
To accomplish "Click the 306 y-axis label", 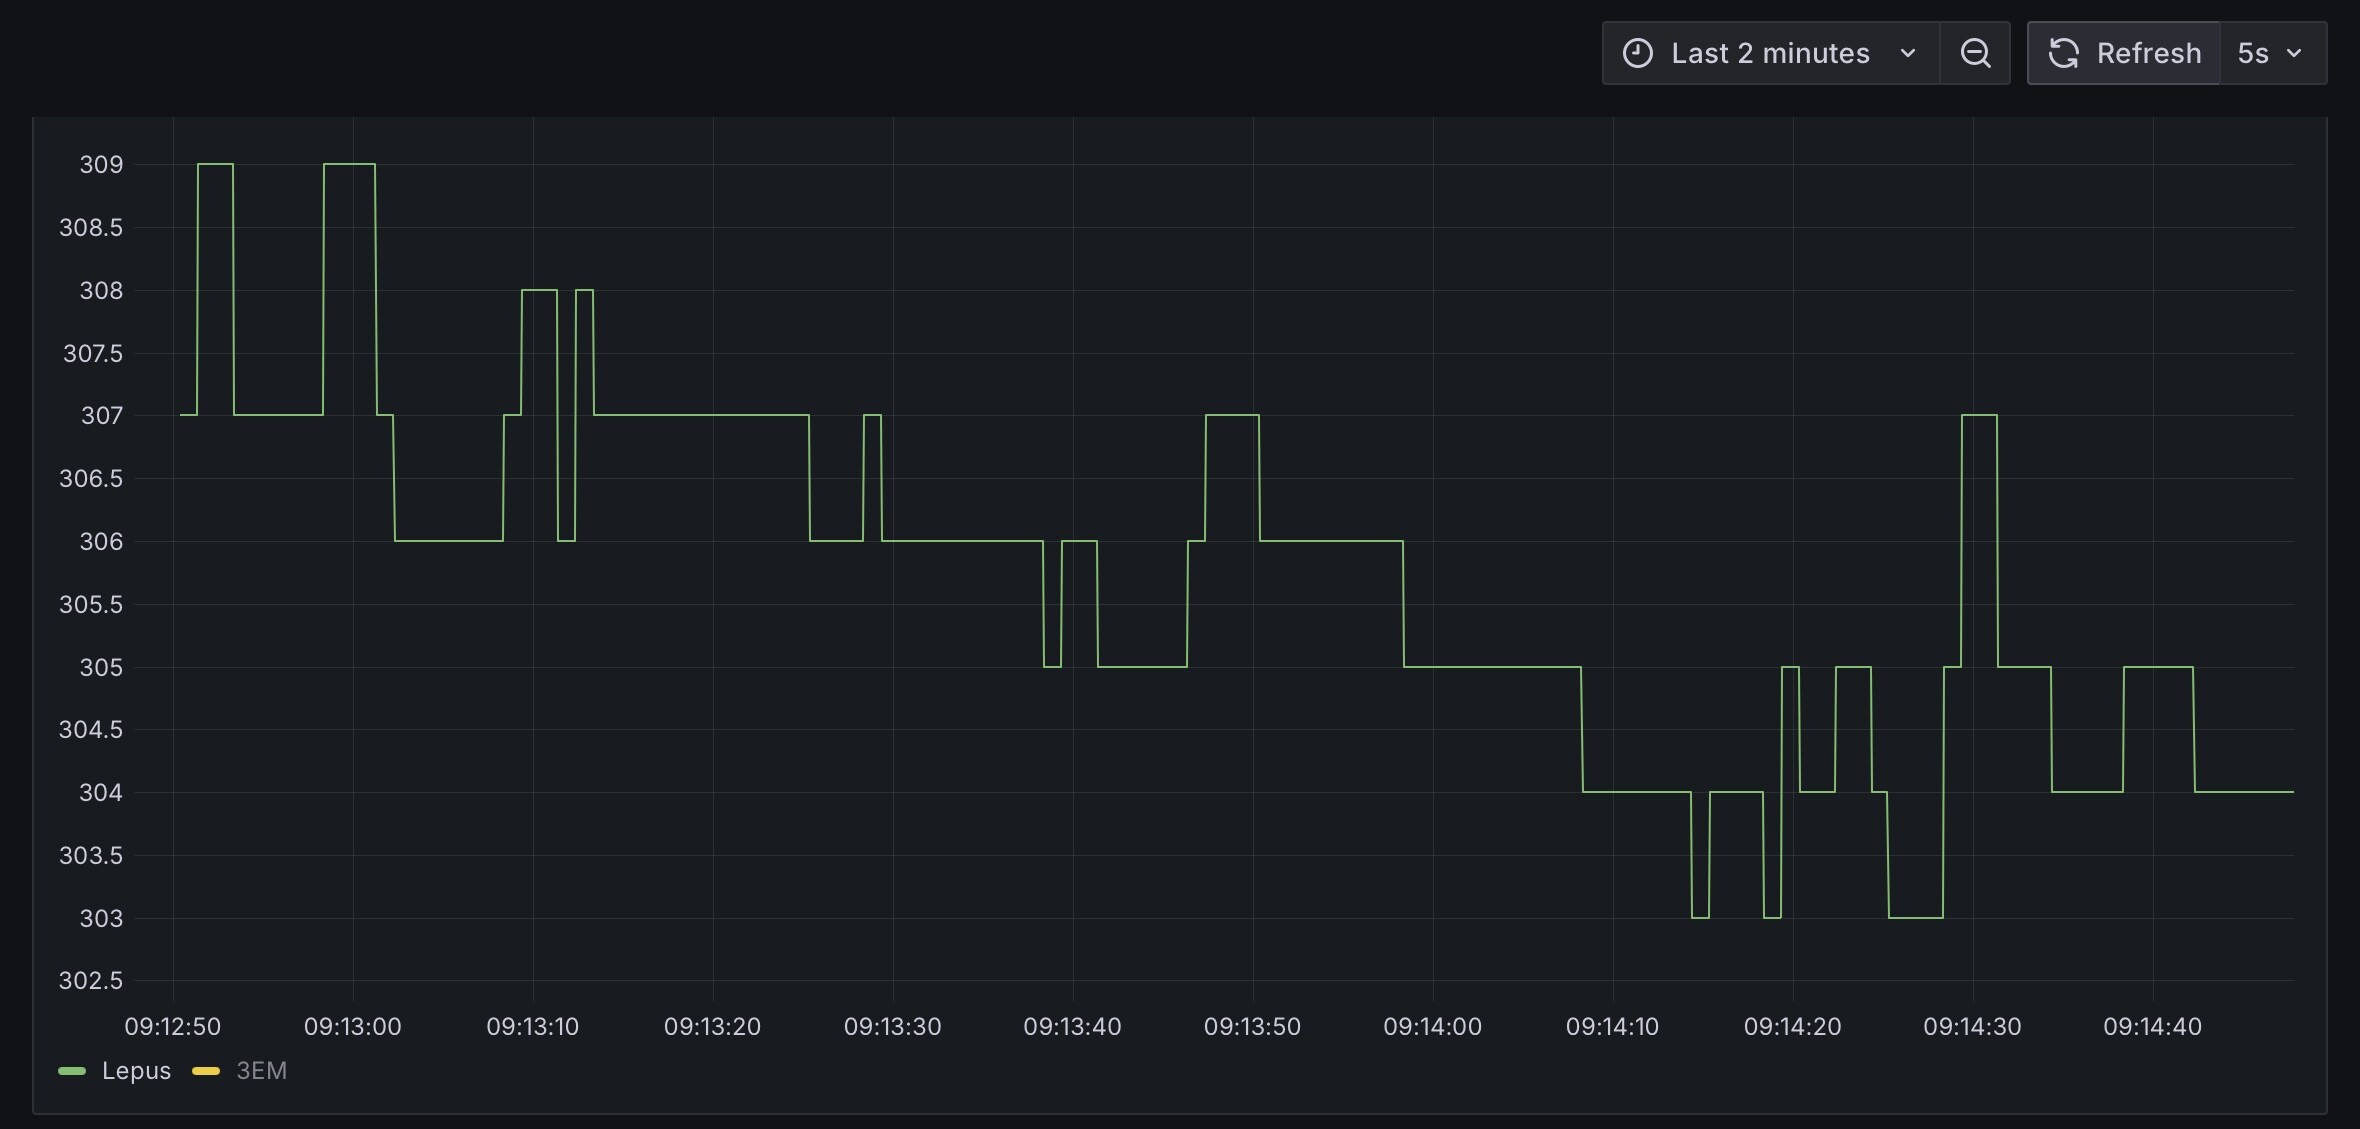I will pyautogui.click(x=101, y=541).
